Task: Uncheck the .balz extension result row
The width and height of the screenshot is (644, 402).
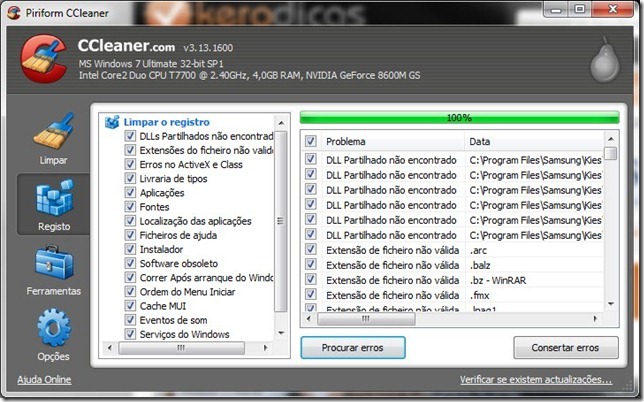Action: (x=311, y=264)
